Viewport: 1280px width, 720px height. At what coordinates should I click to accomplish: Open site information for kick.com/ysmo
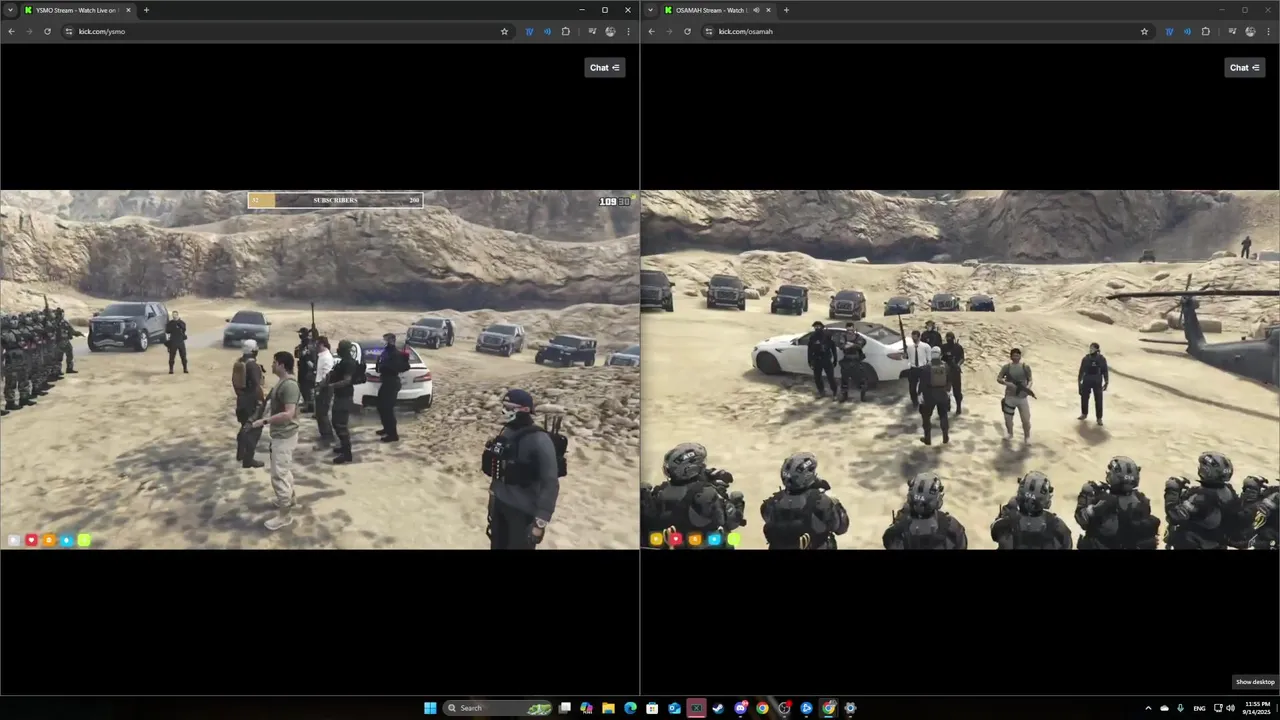pyautogui.click(x=69, y=31)
